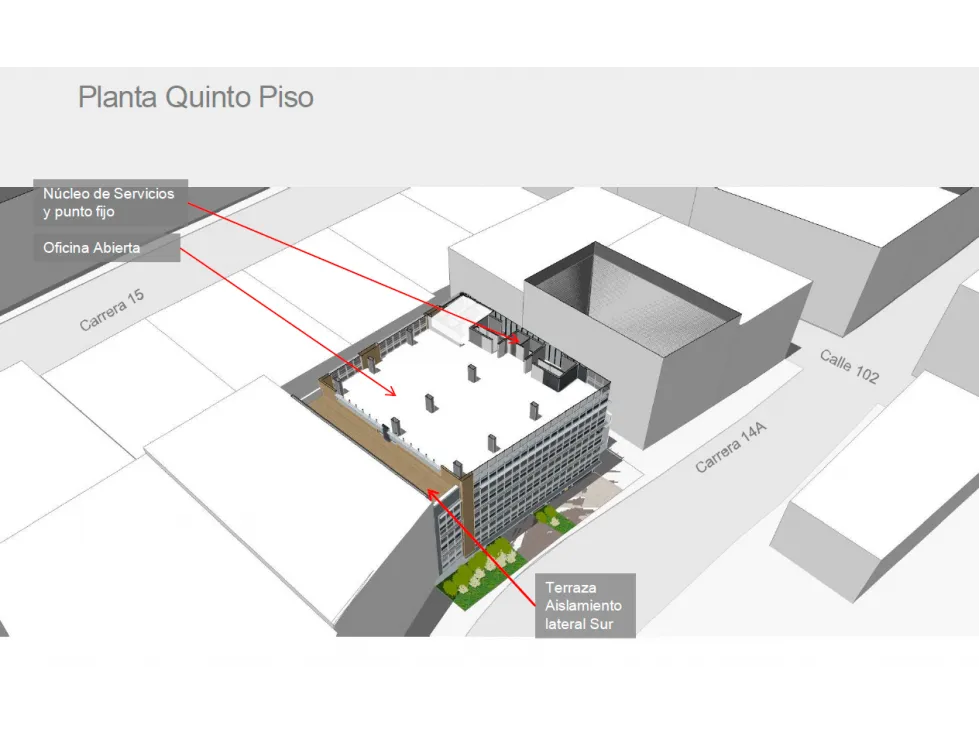Select the white open office floor slab
Viewport: 979px width, 734px height.
450,400
